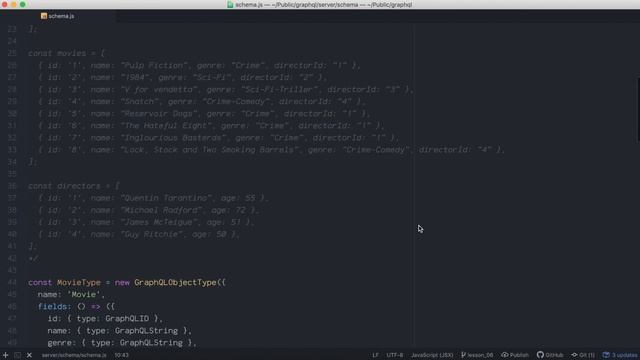Click the Guy Ritchie director line

(139, 234)
